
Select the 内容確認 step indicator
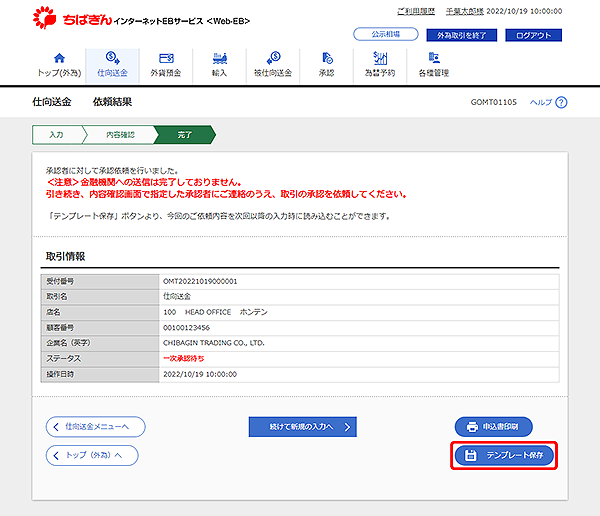click(x=120, y=135)
